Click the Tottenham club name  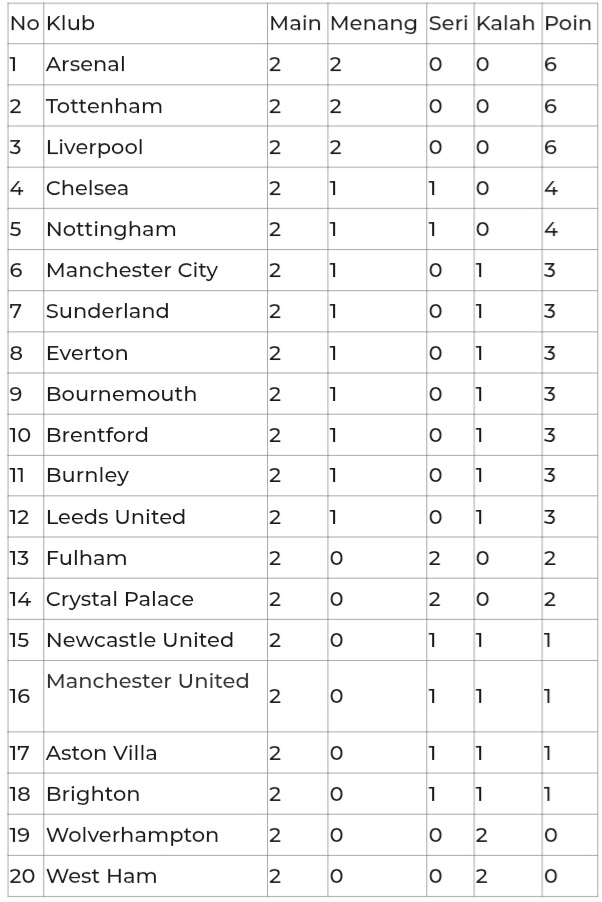tap(104, 106)
